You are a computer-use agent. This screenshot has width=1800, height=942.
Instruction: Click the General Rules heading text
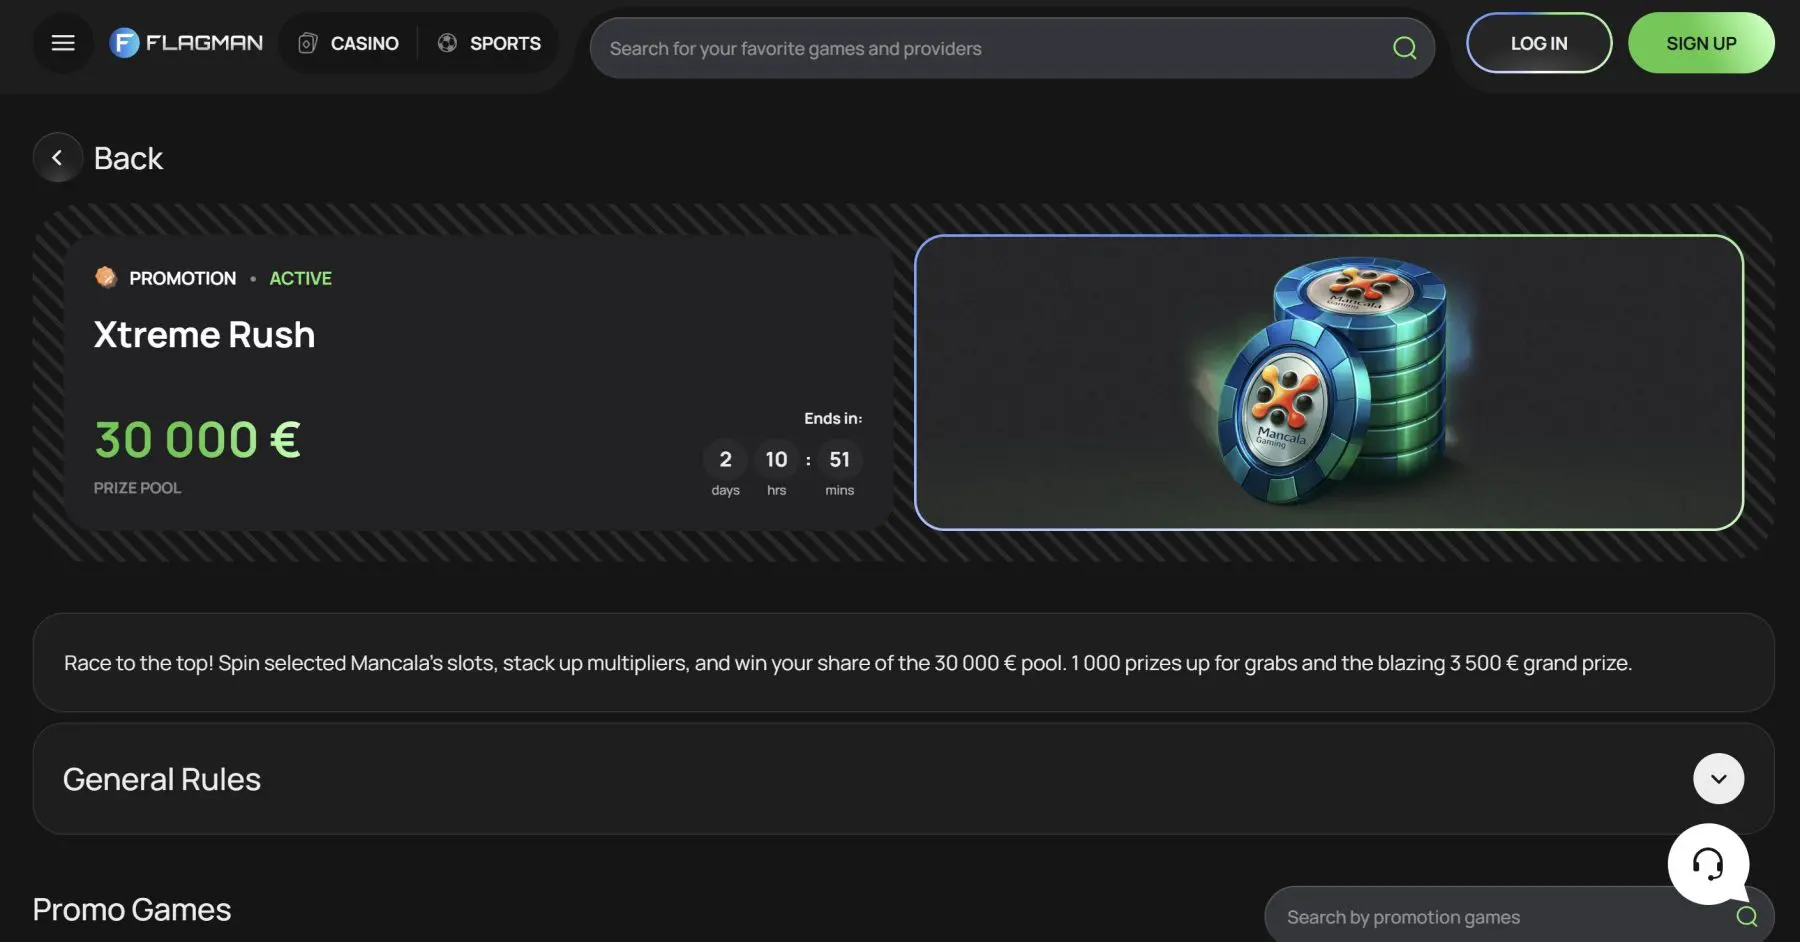point(162,779)
